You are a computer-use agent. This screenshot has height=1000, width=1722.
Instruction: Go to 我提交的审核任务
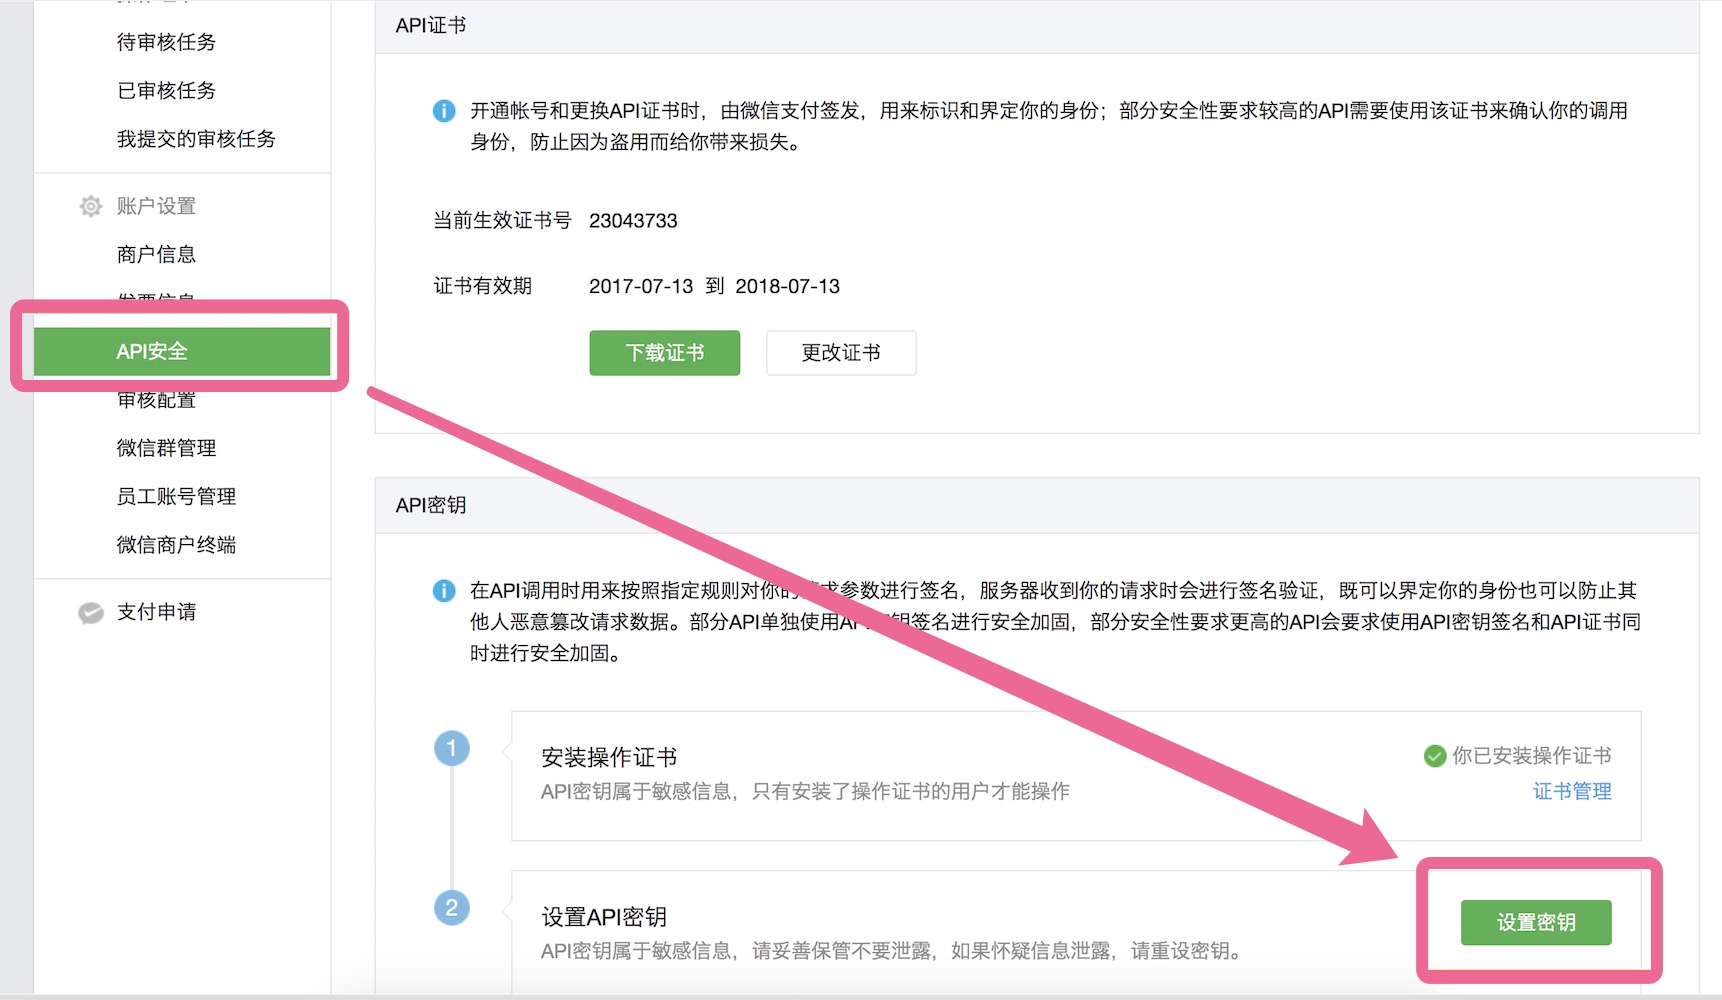(196, 139)
